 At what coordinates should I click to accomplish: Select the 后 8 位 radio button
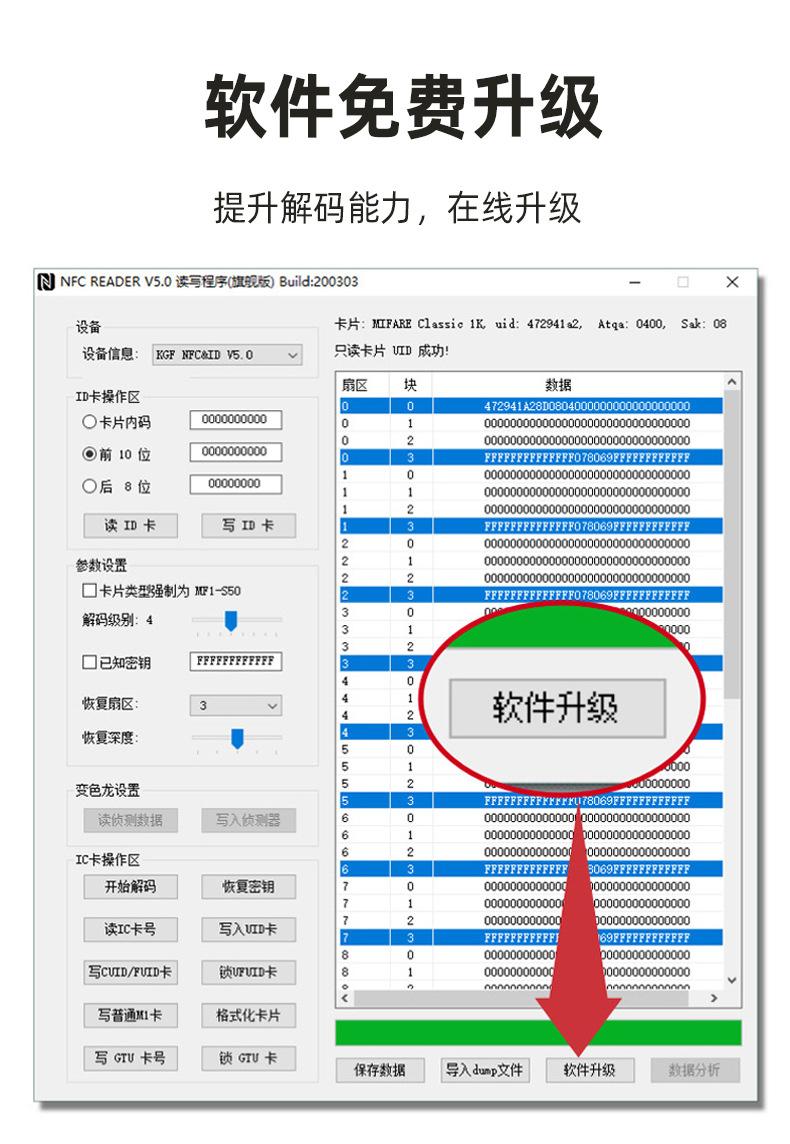pyautogui.click(x=89, y=486)
